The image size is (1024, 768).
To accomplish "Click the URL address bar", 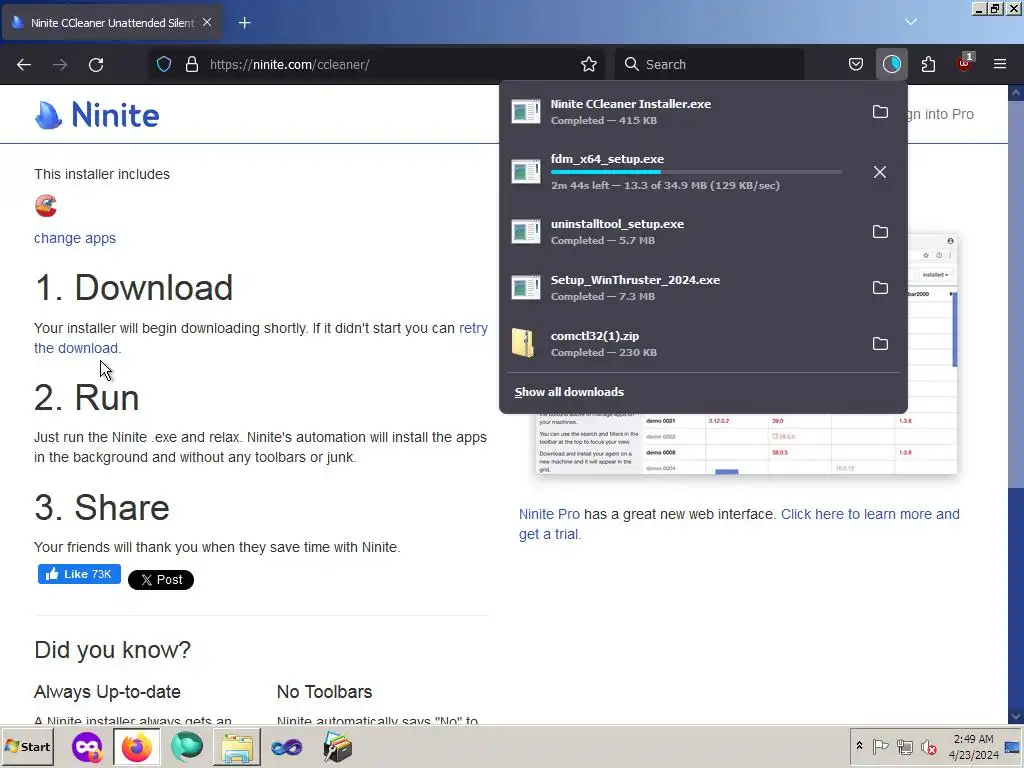I will [392, 65].
